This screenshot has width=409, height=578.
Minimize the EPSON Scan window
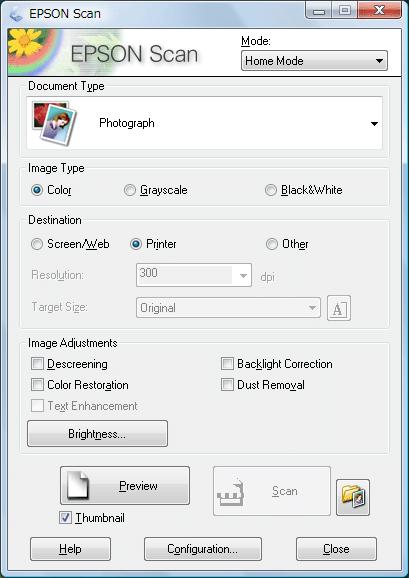318,10
